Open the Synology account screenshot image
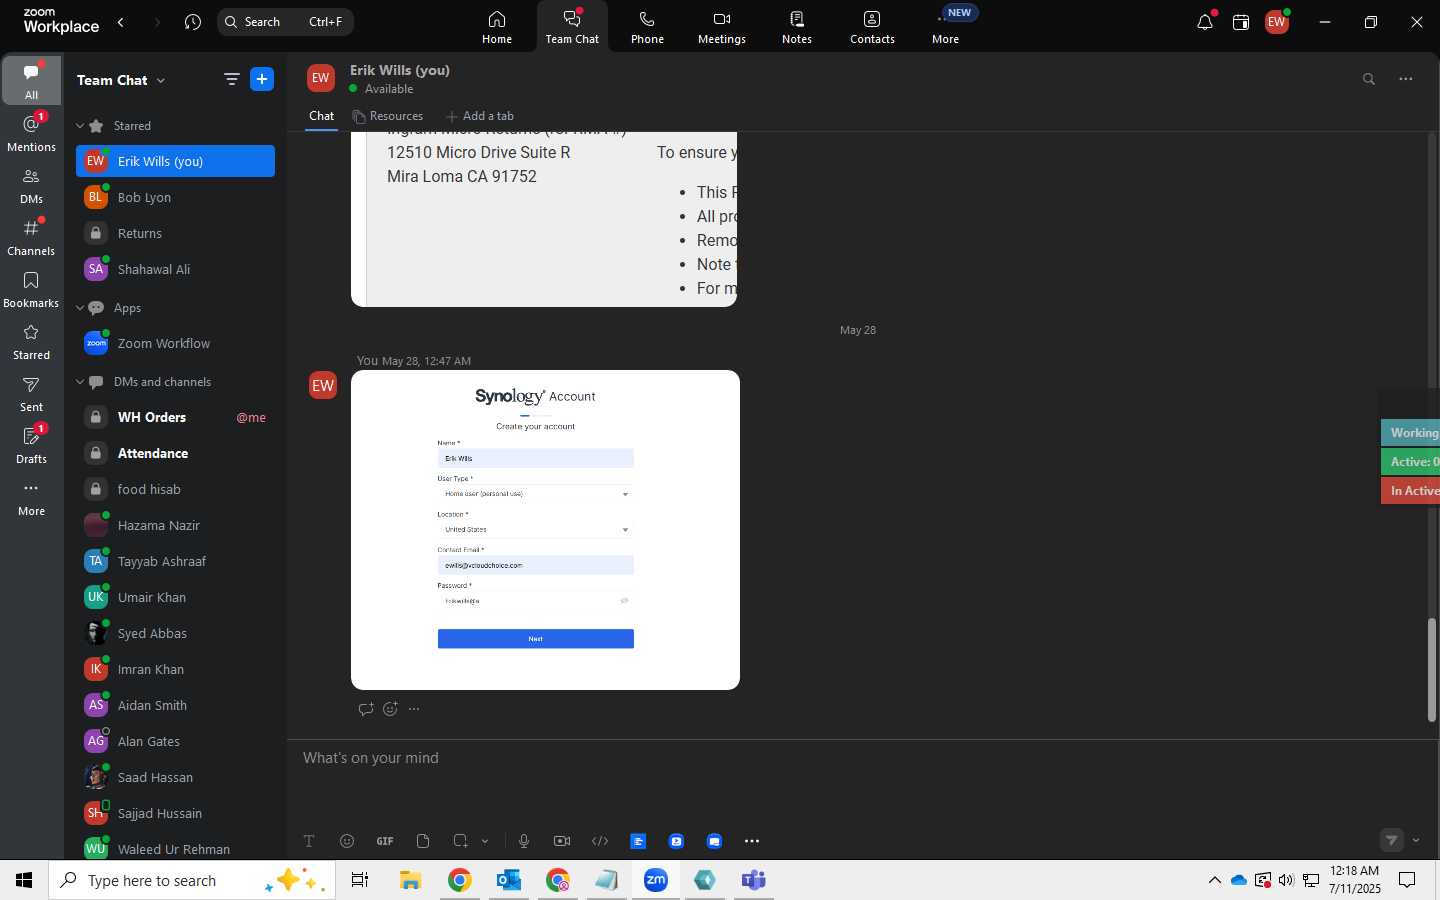The image size is (1440, 900). point(545,530)
